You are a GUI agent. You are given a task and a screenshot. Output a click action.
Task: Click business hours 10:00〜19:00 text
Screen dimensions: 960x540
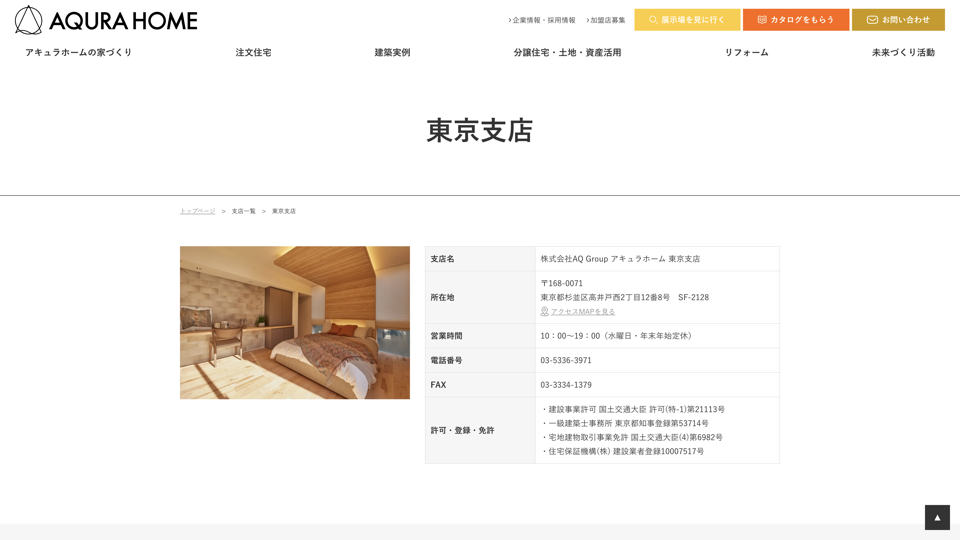tap(616, 336)
